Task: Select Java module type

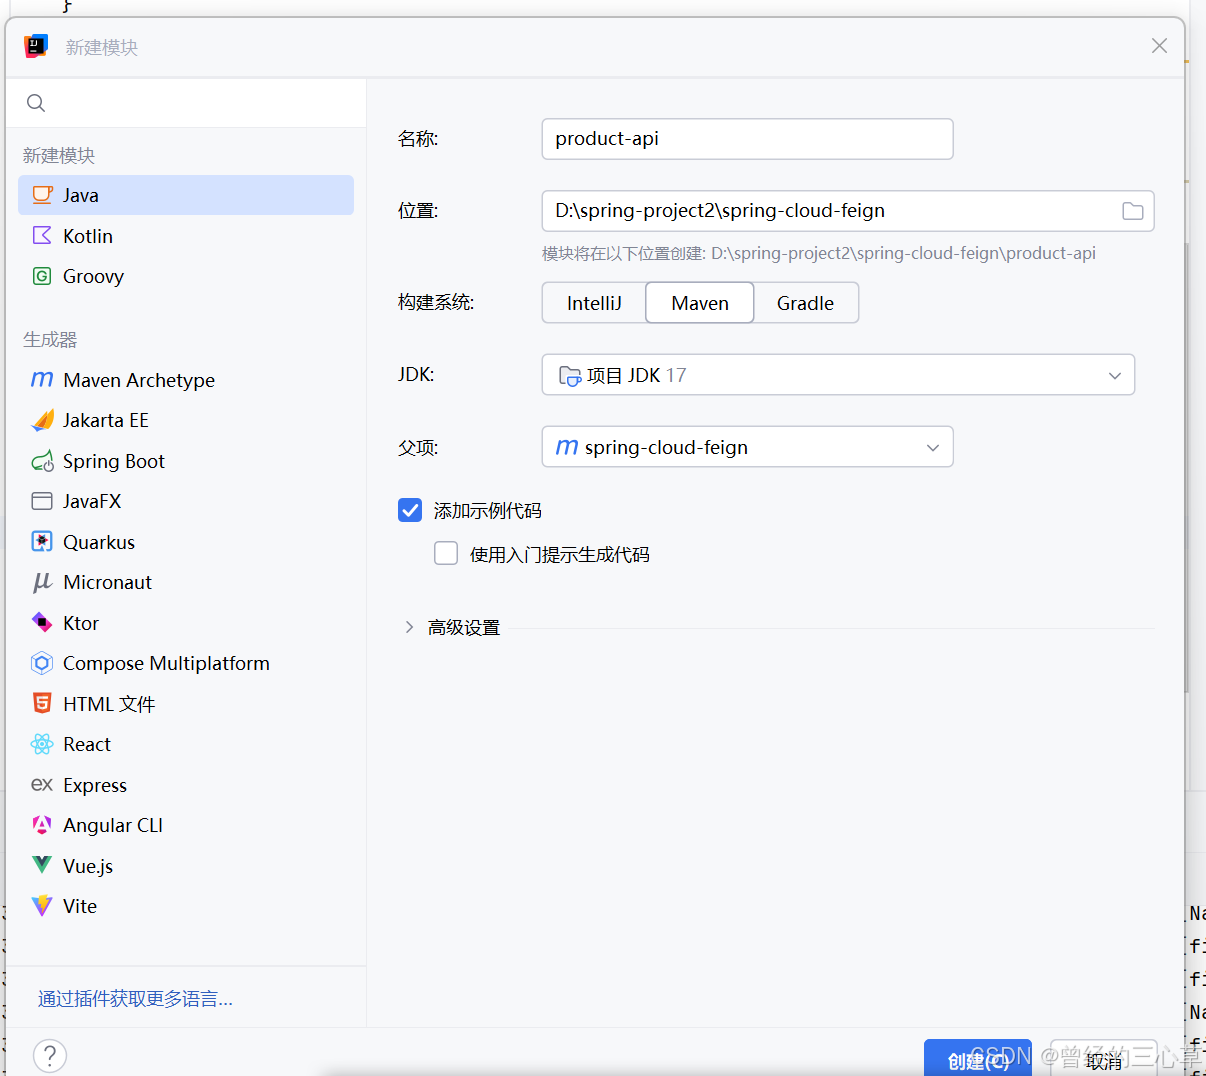Action: click(x=186, y=195)
